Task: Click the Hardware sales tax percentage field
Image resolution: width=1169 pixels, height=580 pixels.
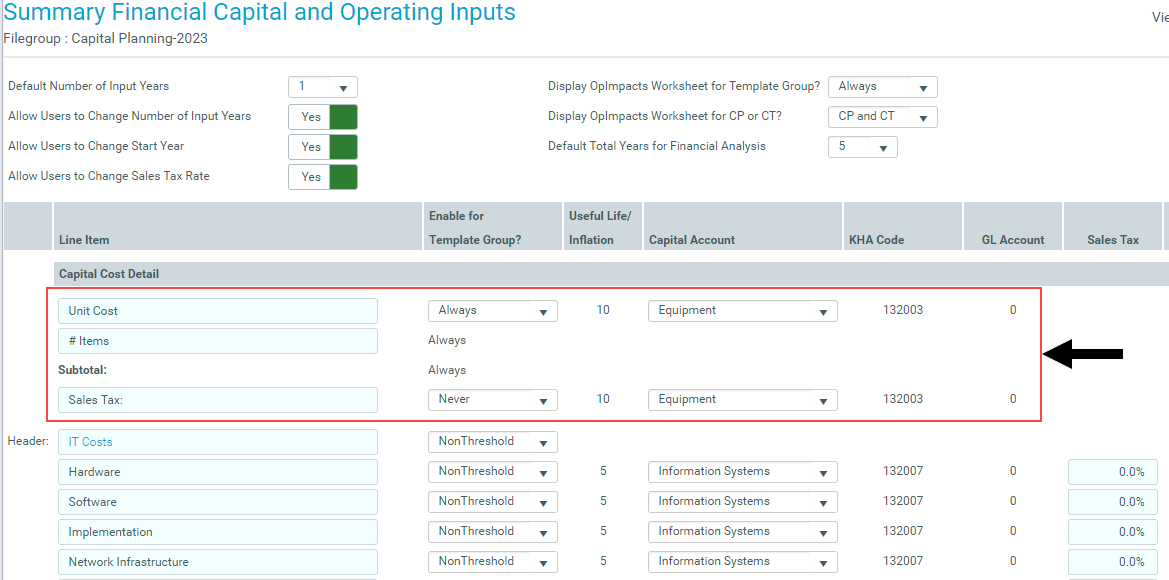Action: [x=1110, y=472]
